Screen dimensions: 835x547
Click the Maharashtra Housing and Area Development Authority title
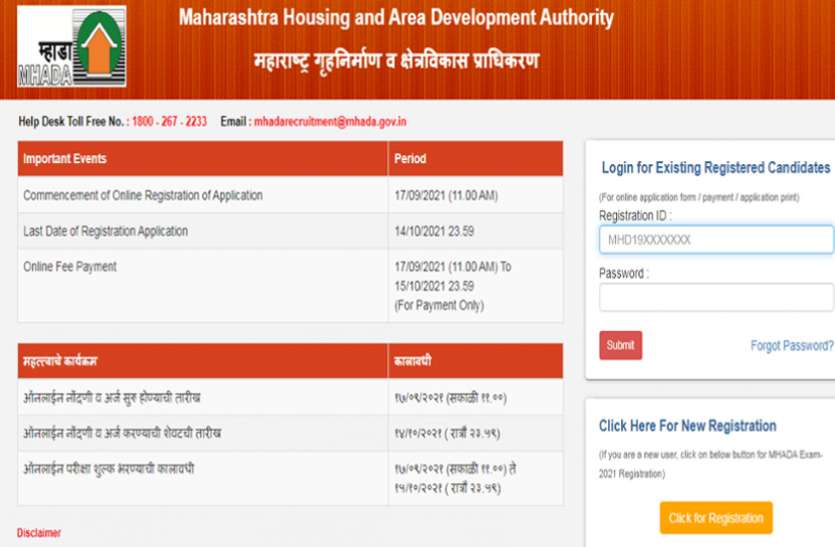click(395, 18)
